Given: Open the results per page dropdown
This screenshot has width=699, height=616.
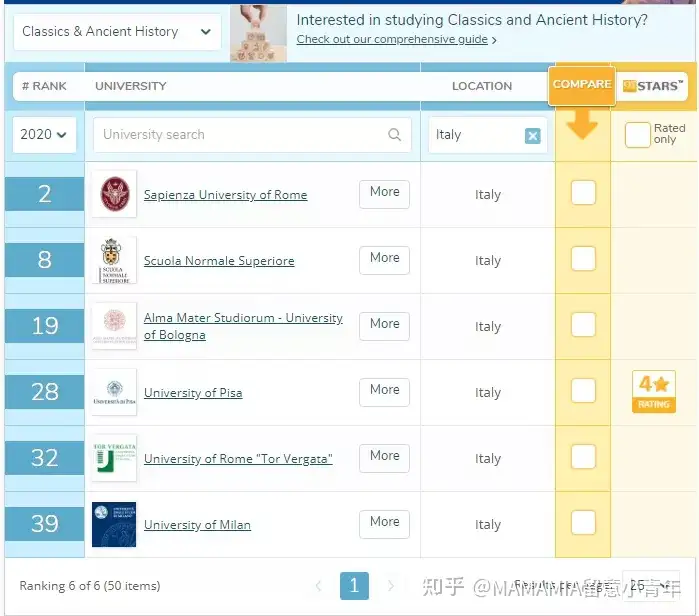Looking at the screenshot, I should pos(651,585).
